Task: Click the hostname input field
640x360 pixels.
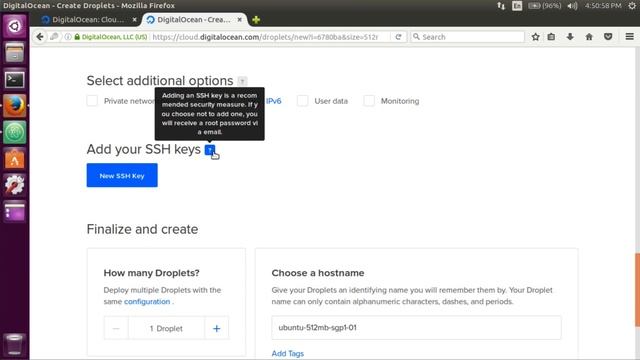Action: pos(416,327)
